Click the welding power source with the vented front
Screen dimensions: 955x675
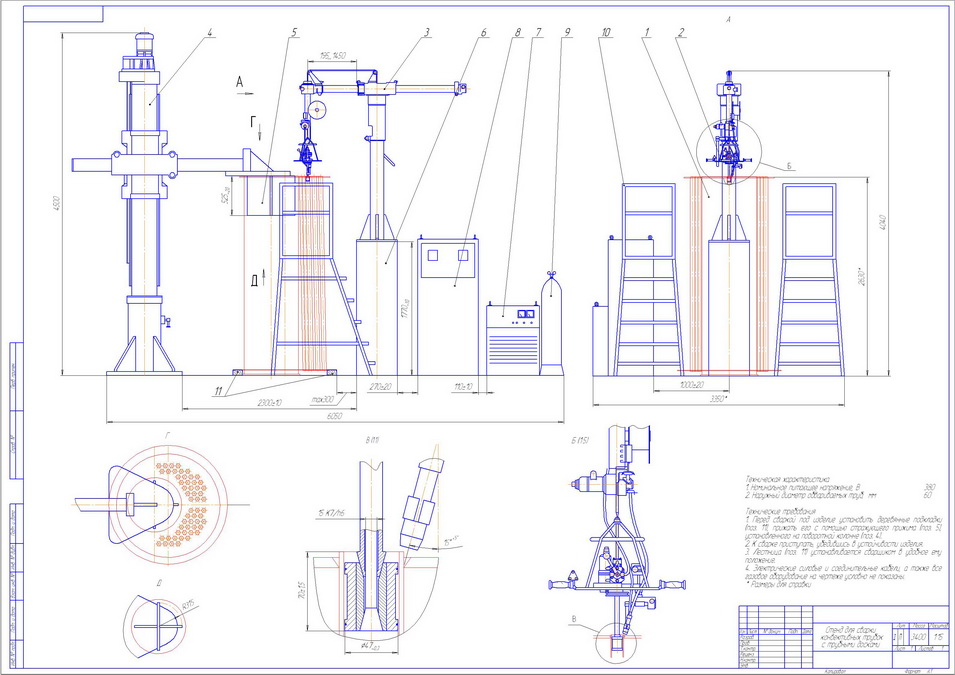[x=513, y=339]
